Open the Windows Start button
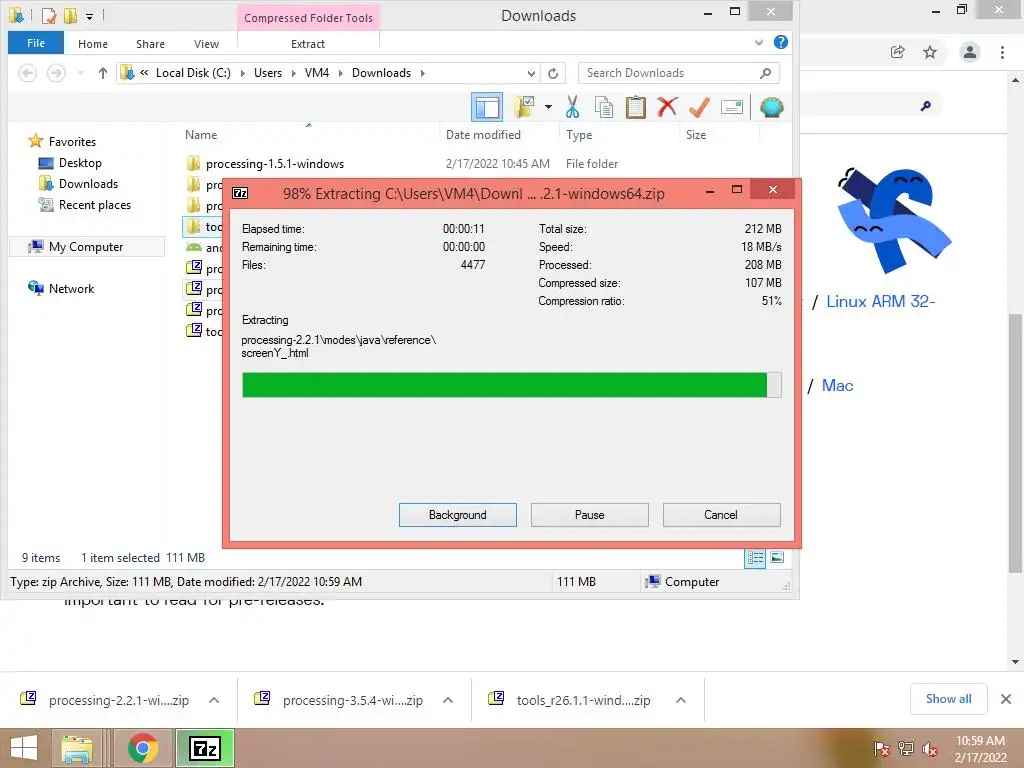The height and width of the screenshot is (768, 1024). tap(24, 748)
